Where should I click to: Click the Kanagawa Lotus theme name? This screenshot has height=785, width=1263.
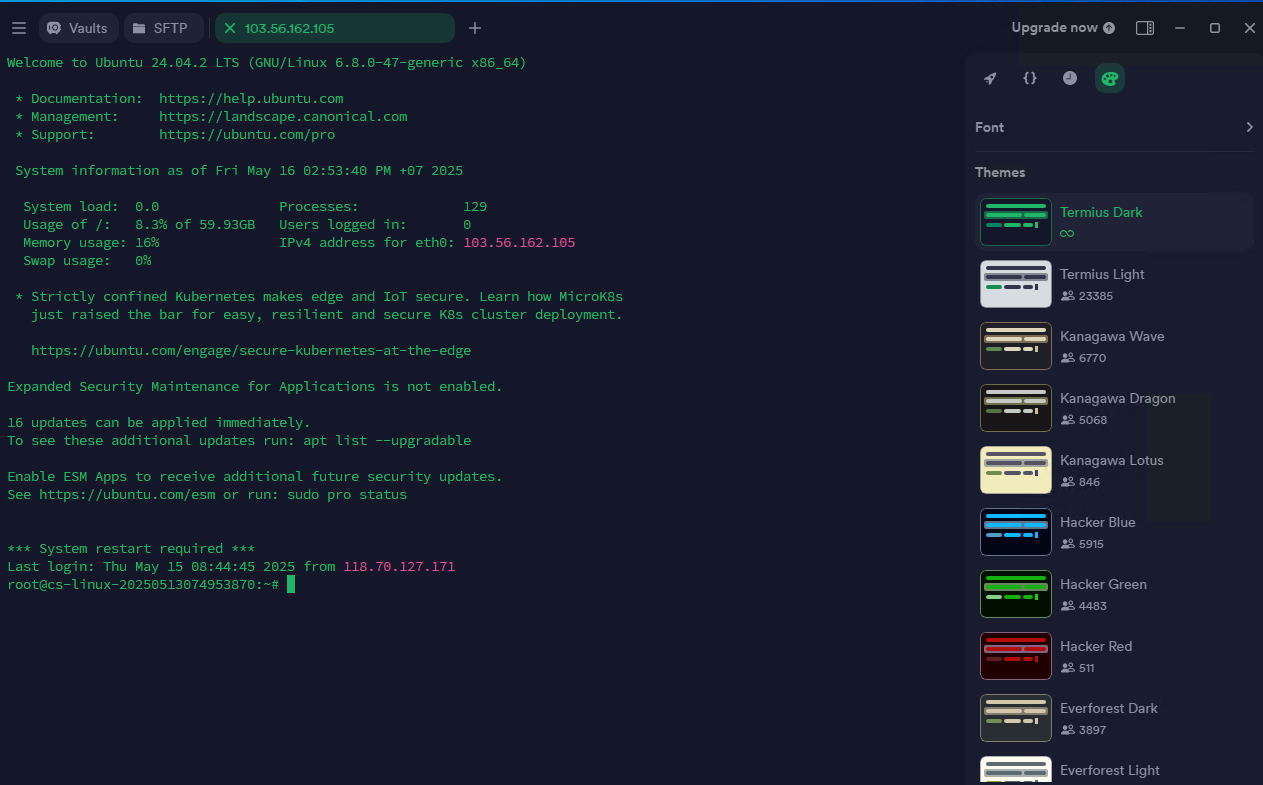coord(1112,460)
